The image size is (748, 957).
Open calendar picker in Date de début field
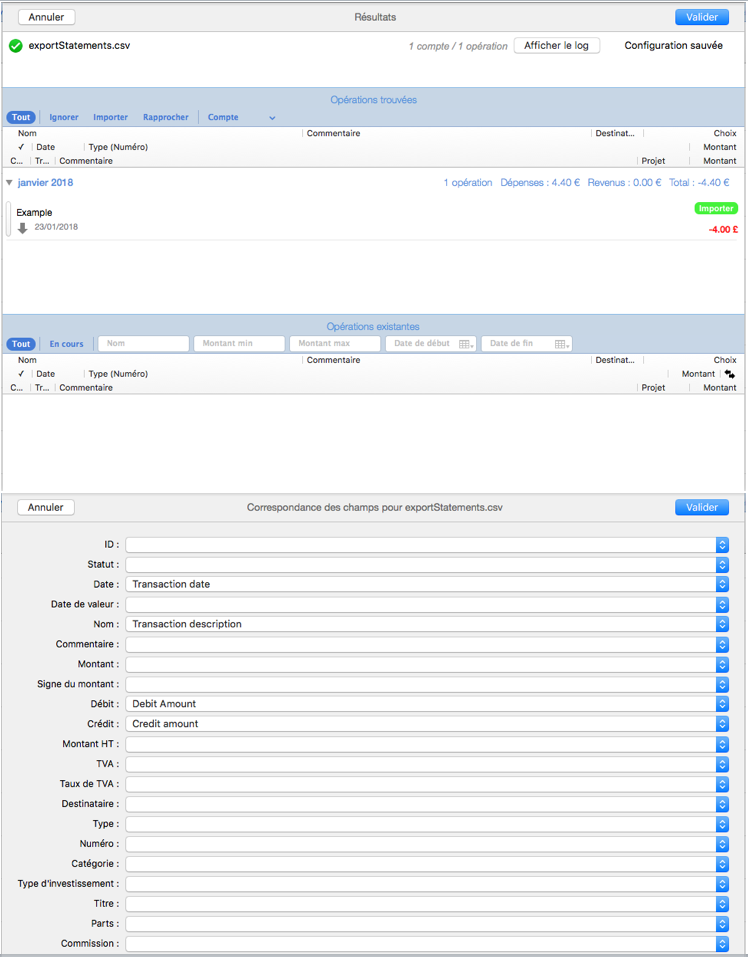point(465,344)
